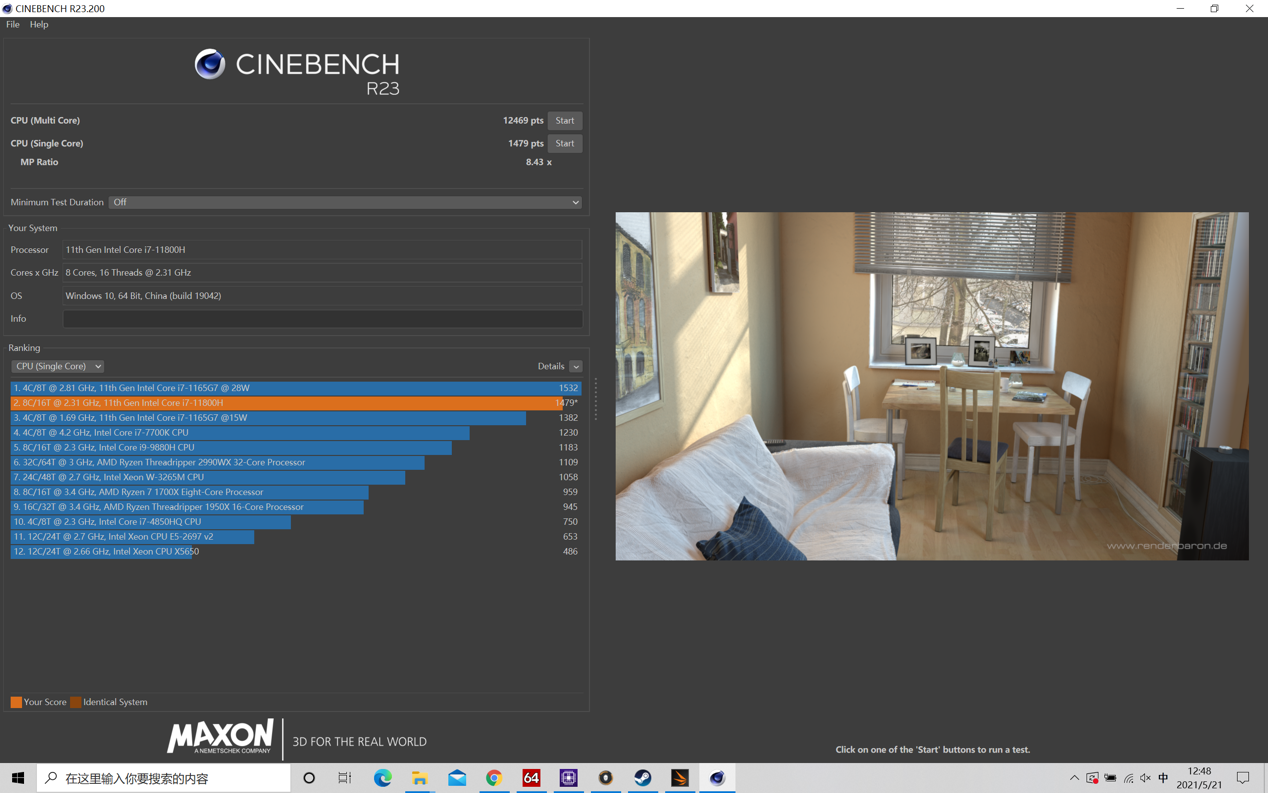The width and height of the screenshot is (1268, 793).
Task: Open the File menu
Action: 13,24
